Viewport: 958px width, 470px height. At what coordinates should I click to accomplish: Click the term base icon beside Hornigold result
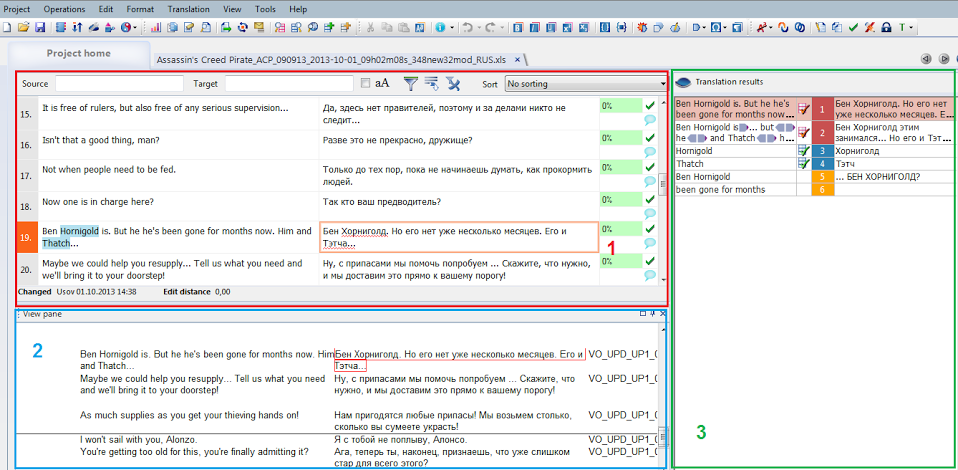click(x=803, y=150)
